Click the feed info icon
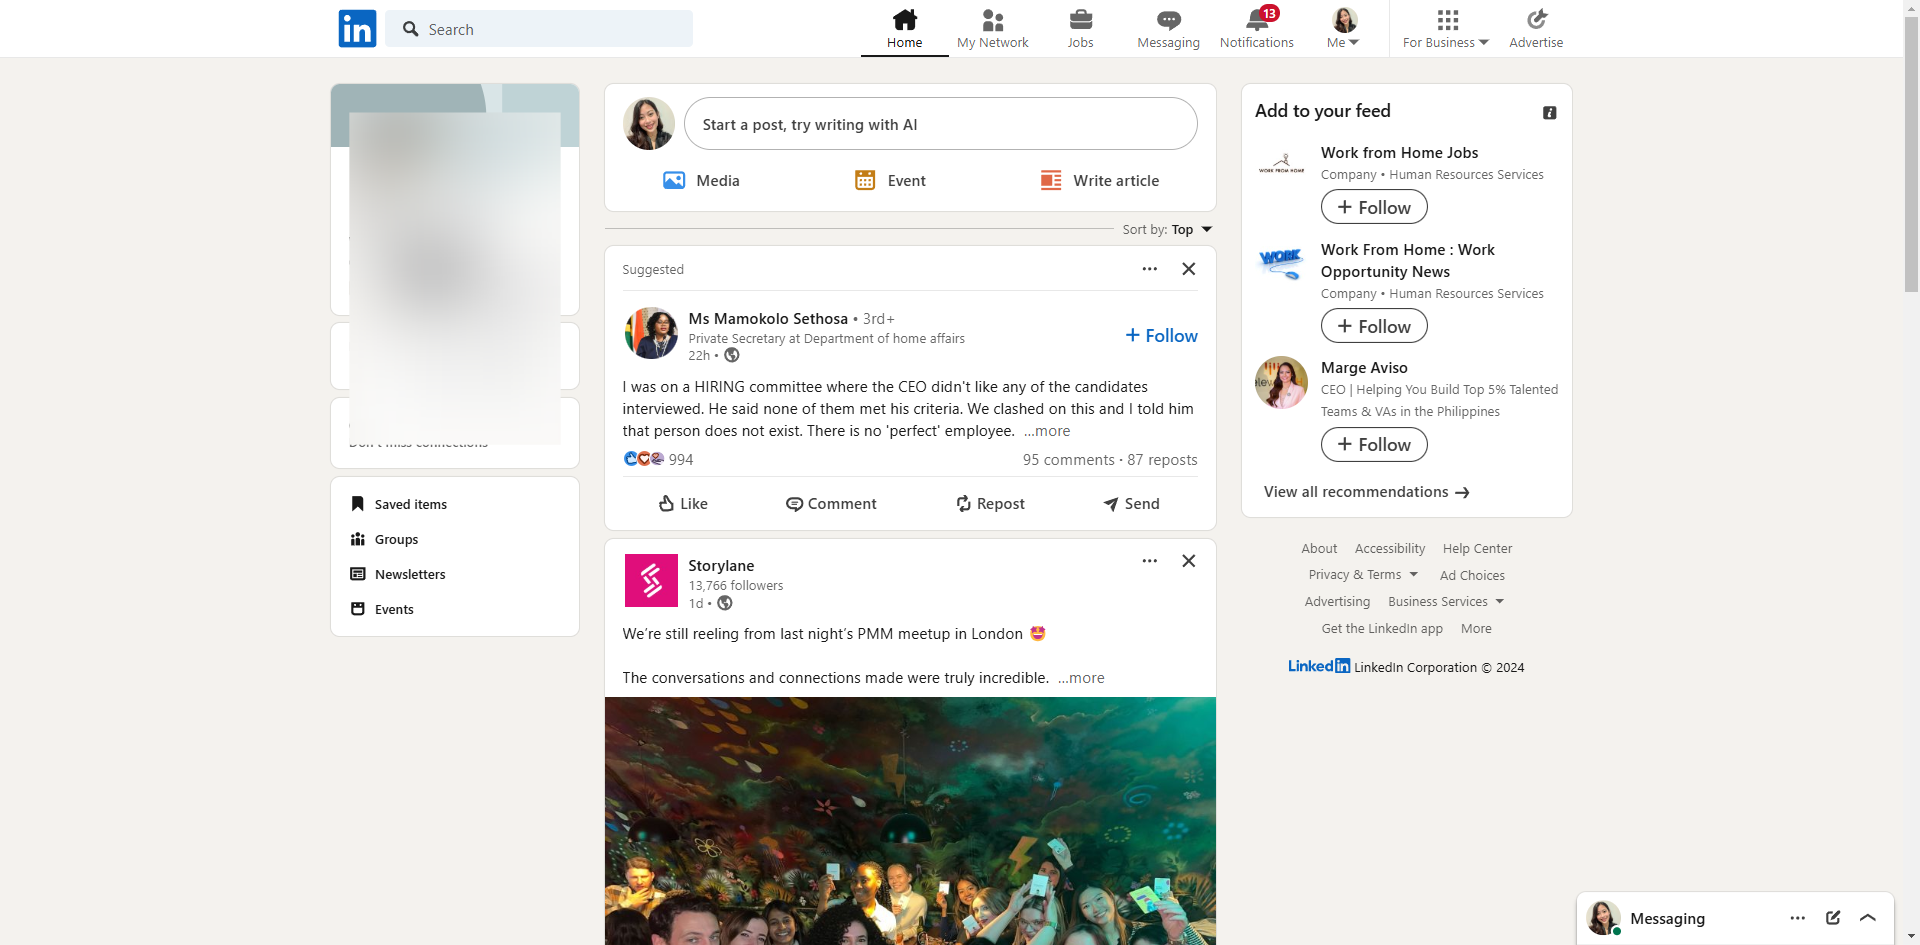The height and width of the screenshot is (945, 1920). (x=1549, y=113)
